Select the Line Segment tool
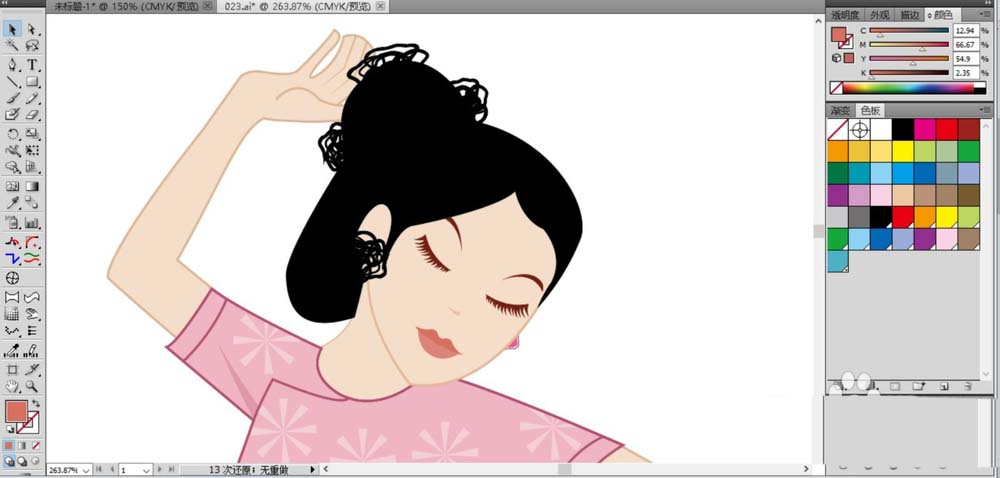The height and width of the screenshot is (478, 1000). 12,82
